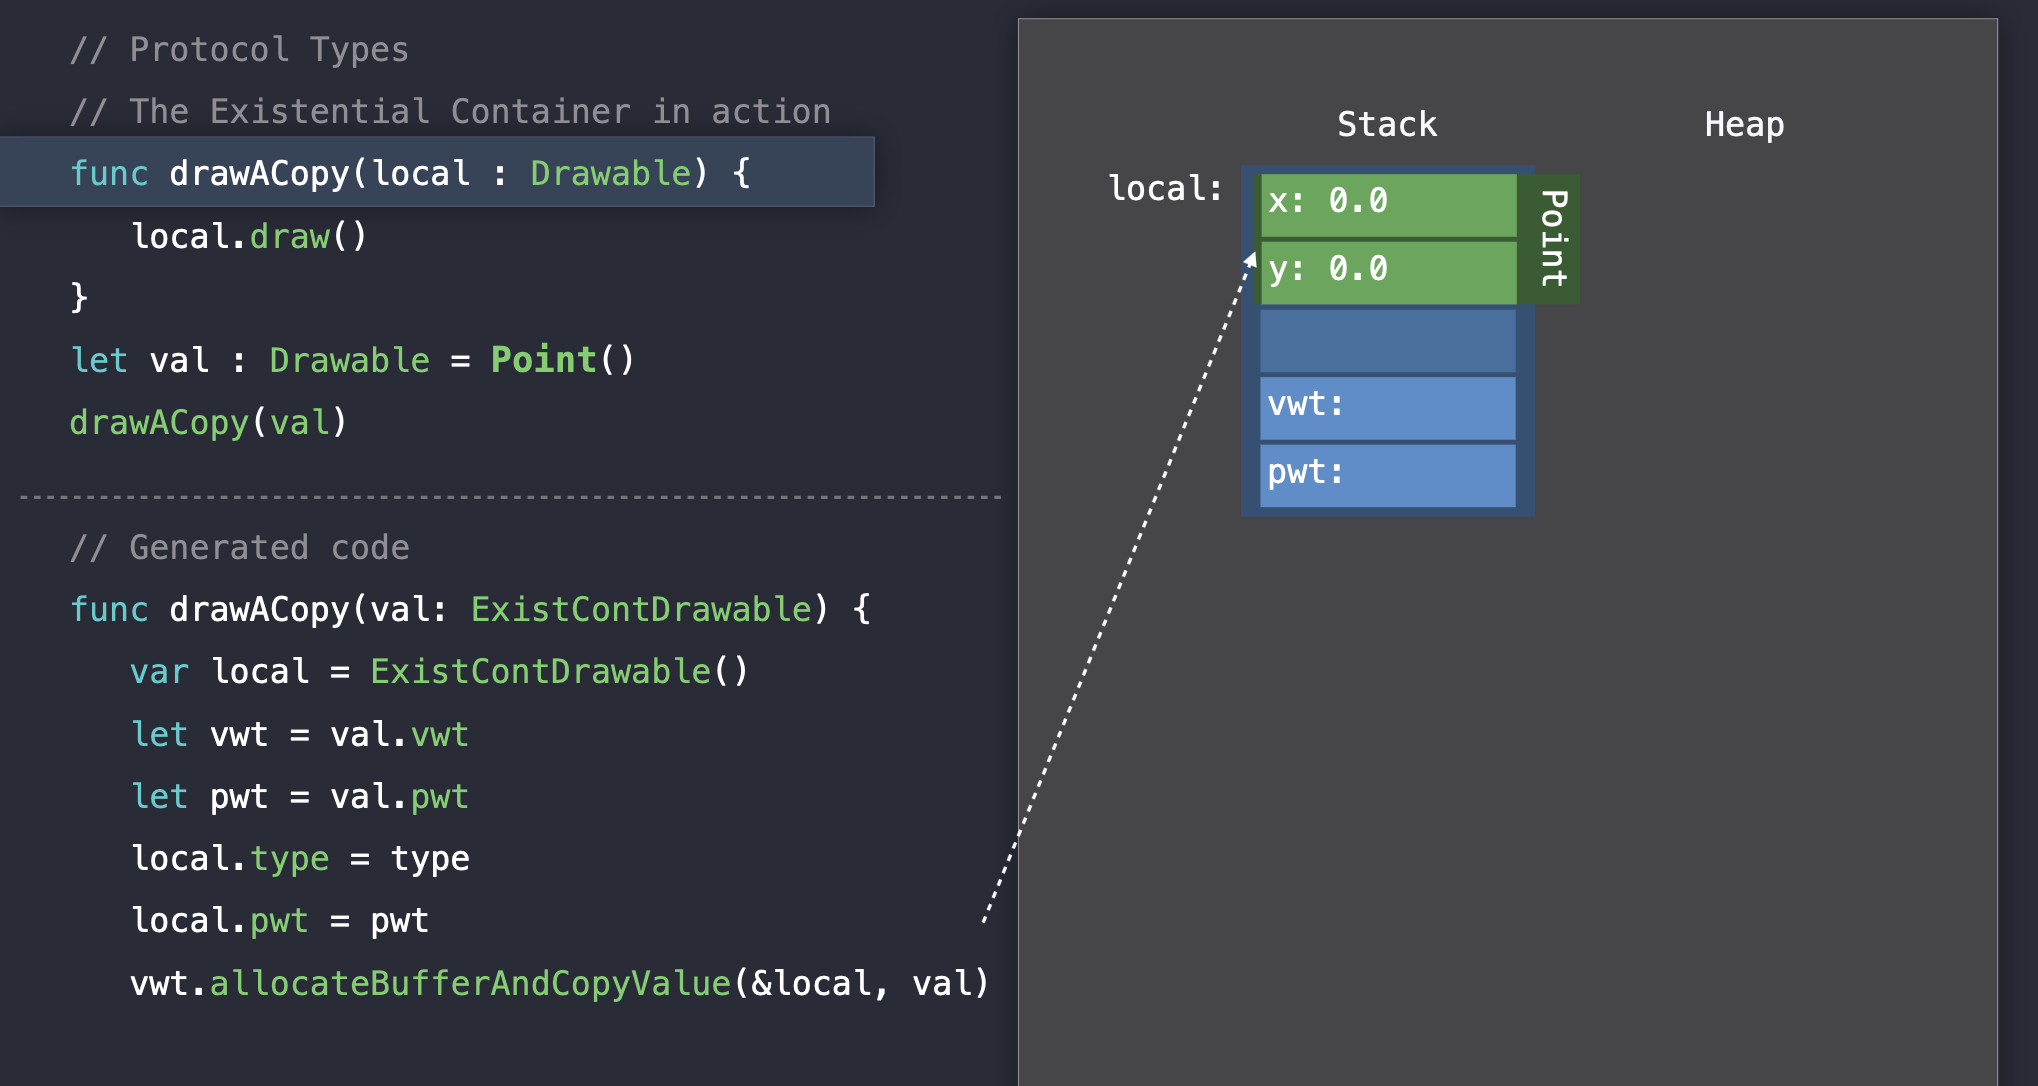Select the 'pwt:' blue cell
Screen dimensions: 2038x1086
(x=1388, y=474)
